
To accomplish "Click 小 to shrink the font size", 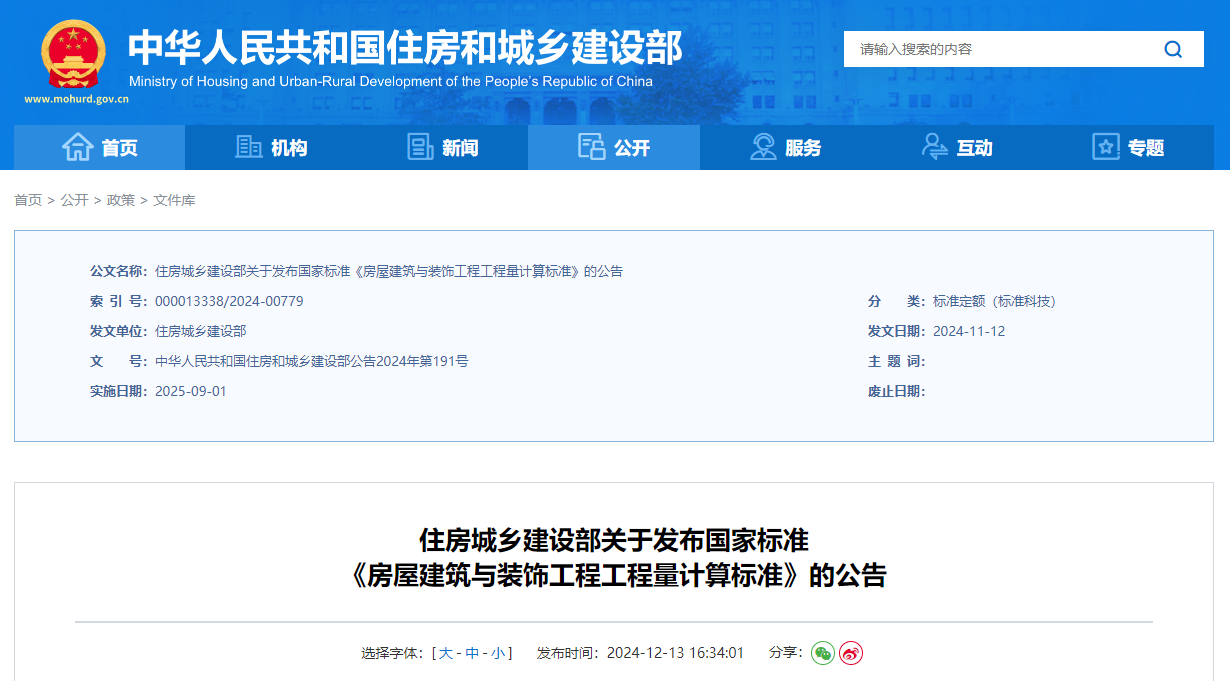I will pyautogui.click(x=496, y=653).
